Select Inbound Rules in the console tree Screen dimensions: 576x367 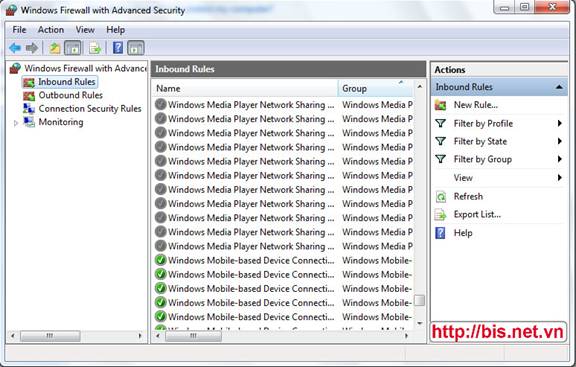tap(66, 82)
